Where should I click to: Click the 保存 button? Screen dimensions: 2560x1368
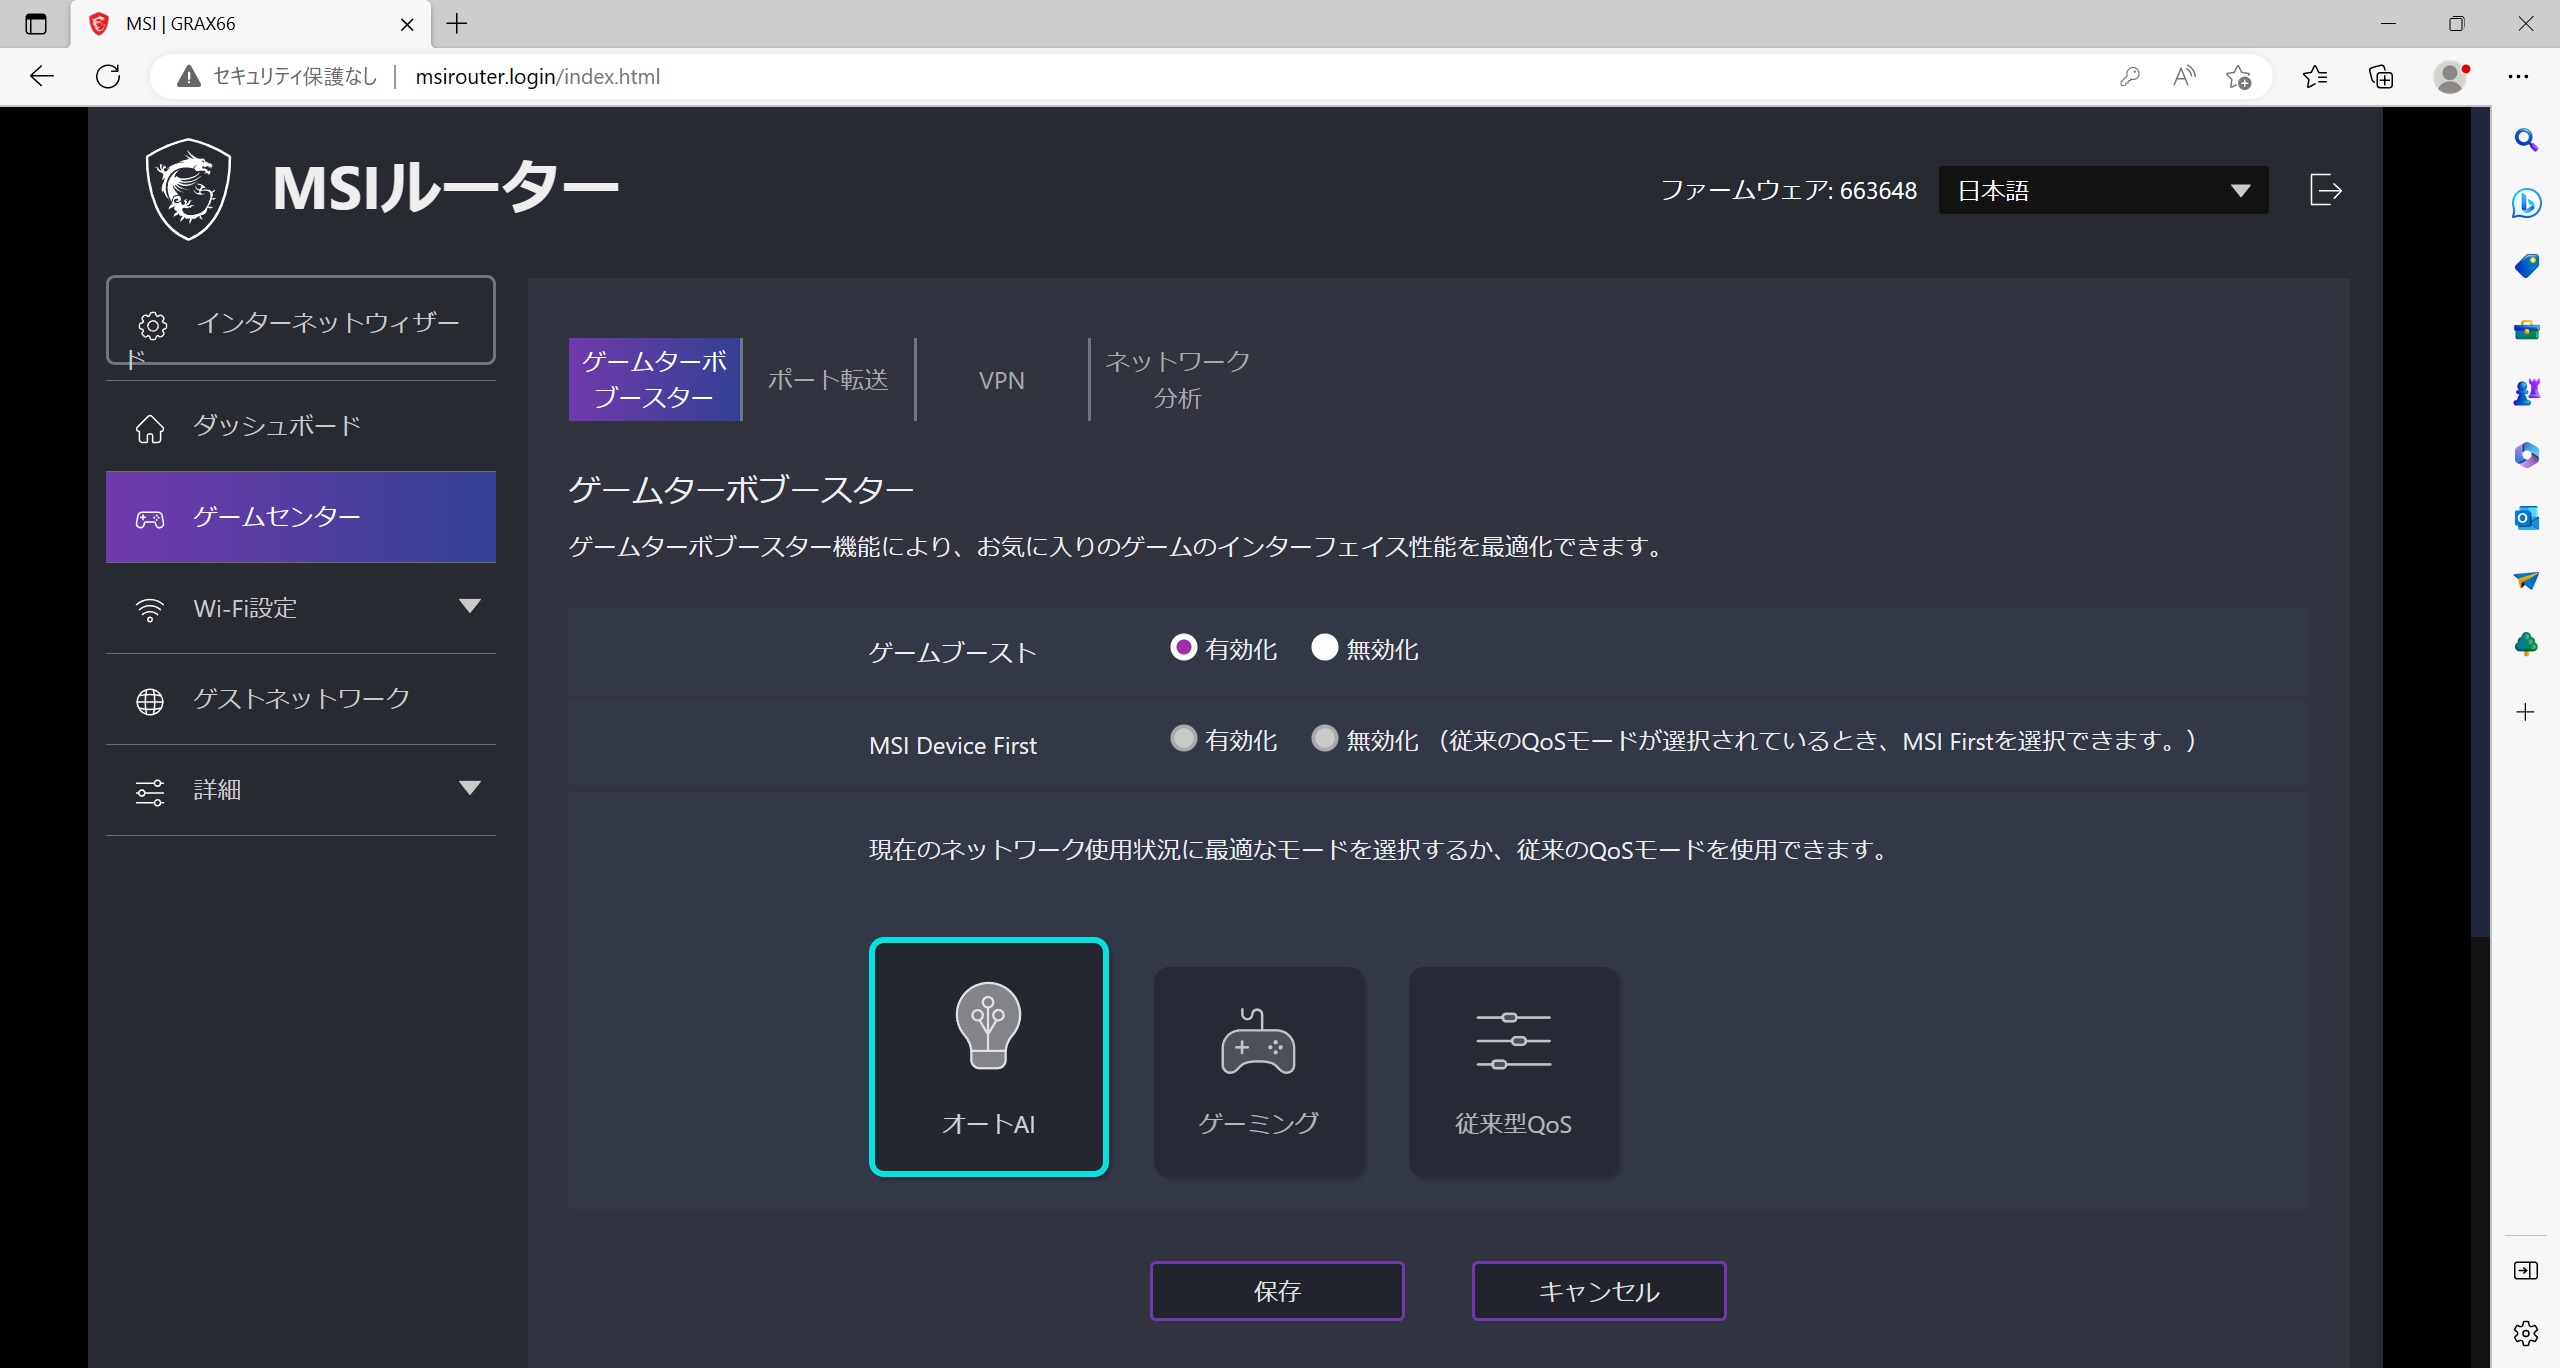tap(1277, 1291)
